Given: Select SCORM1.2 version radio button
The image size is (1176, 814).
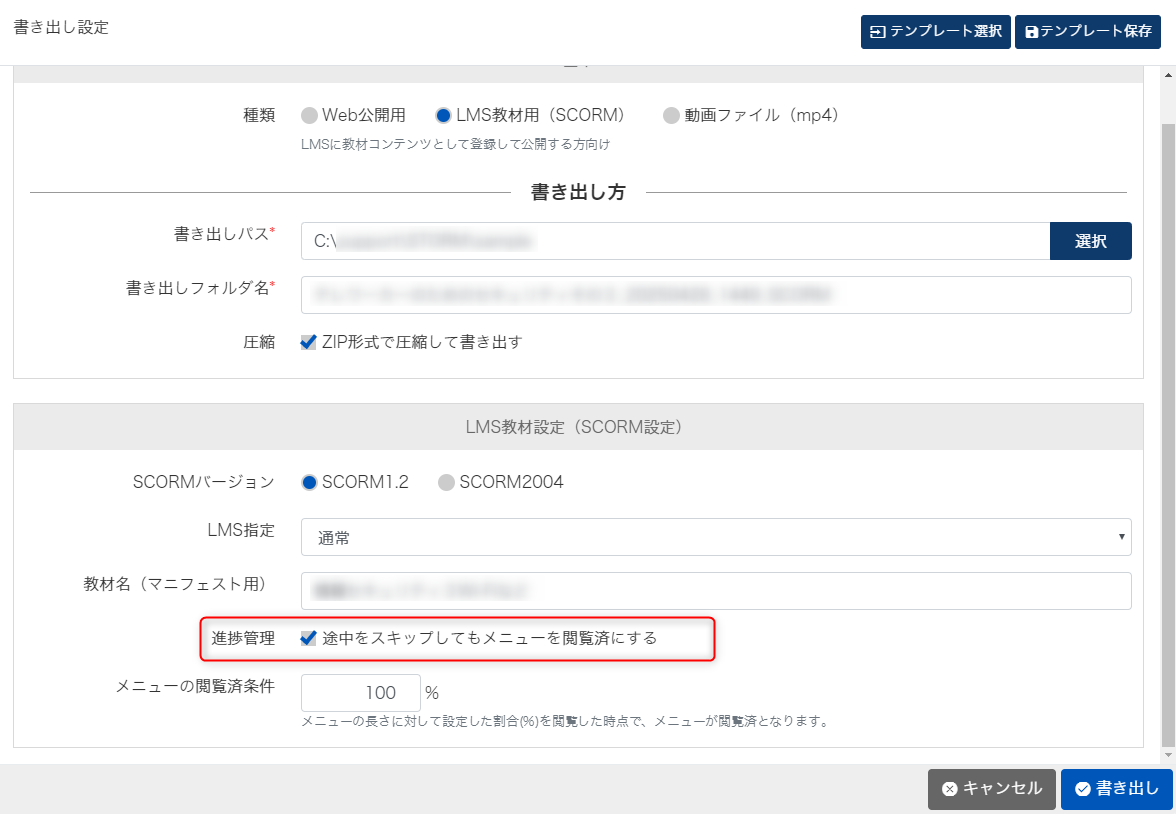Looking at the screenshot, I should [310, 482].
